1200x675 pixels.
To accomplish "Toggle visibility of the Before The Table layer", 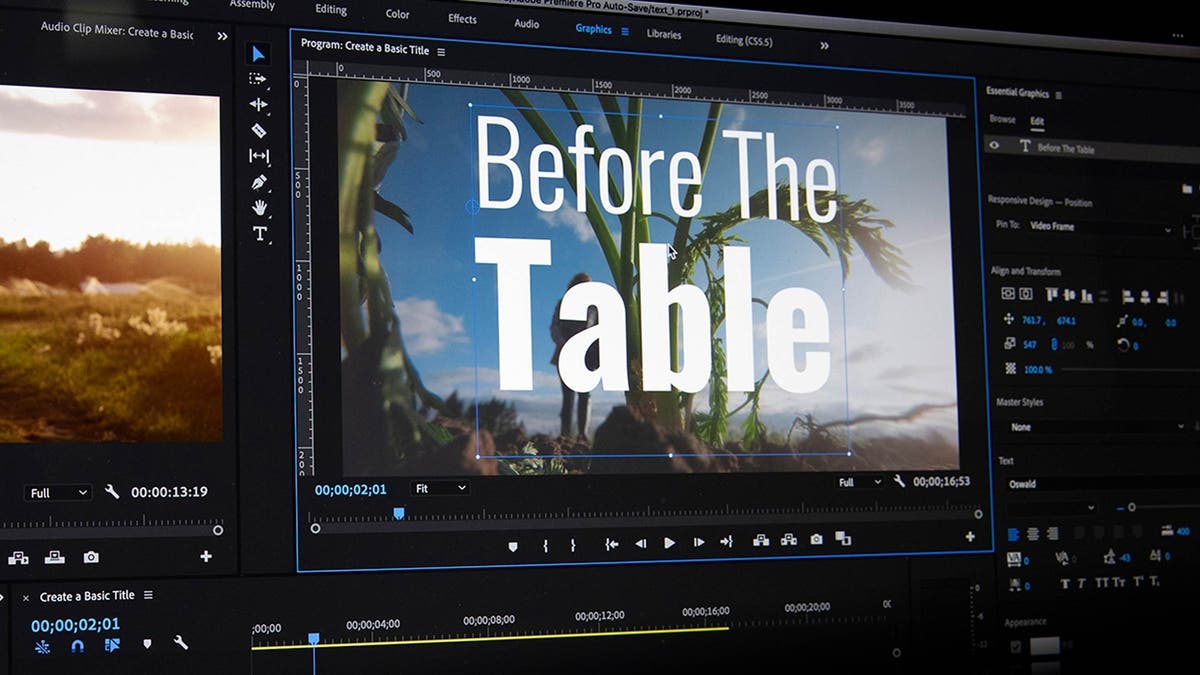I will coord(992,147).
